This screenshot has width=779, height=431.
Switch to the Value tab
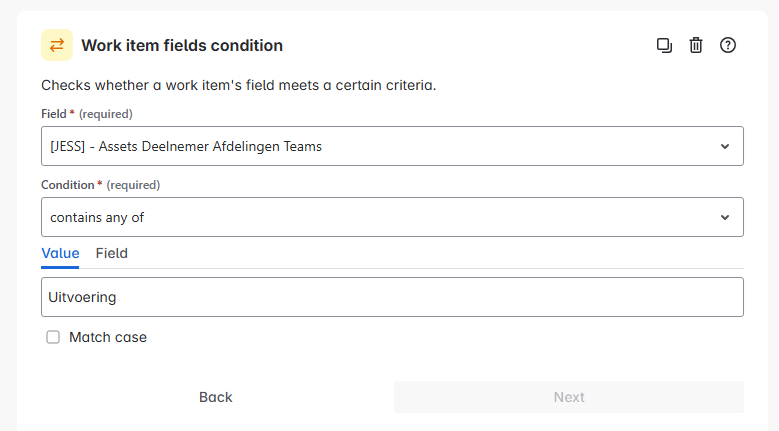point(60,253)
